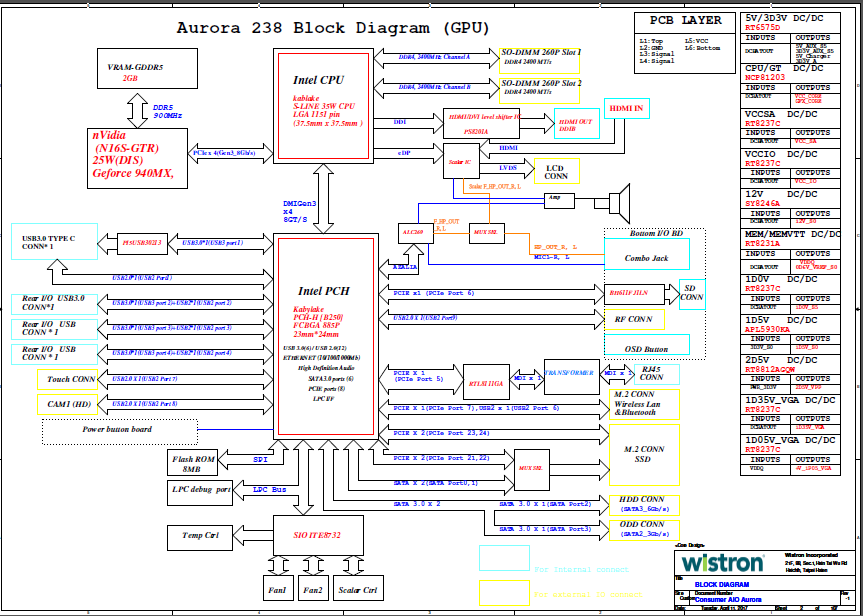Select the USB3.0 TYPE C CONN block
863x616 pixels.
click(56, 241)
